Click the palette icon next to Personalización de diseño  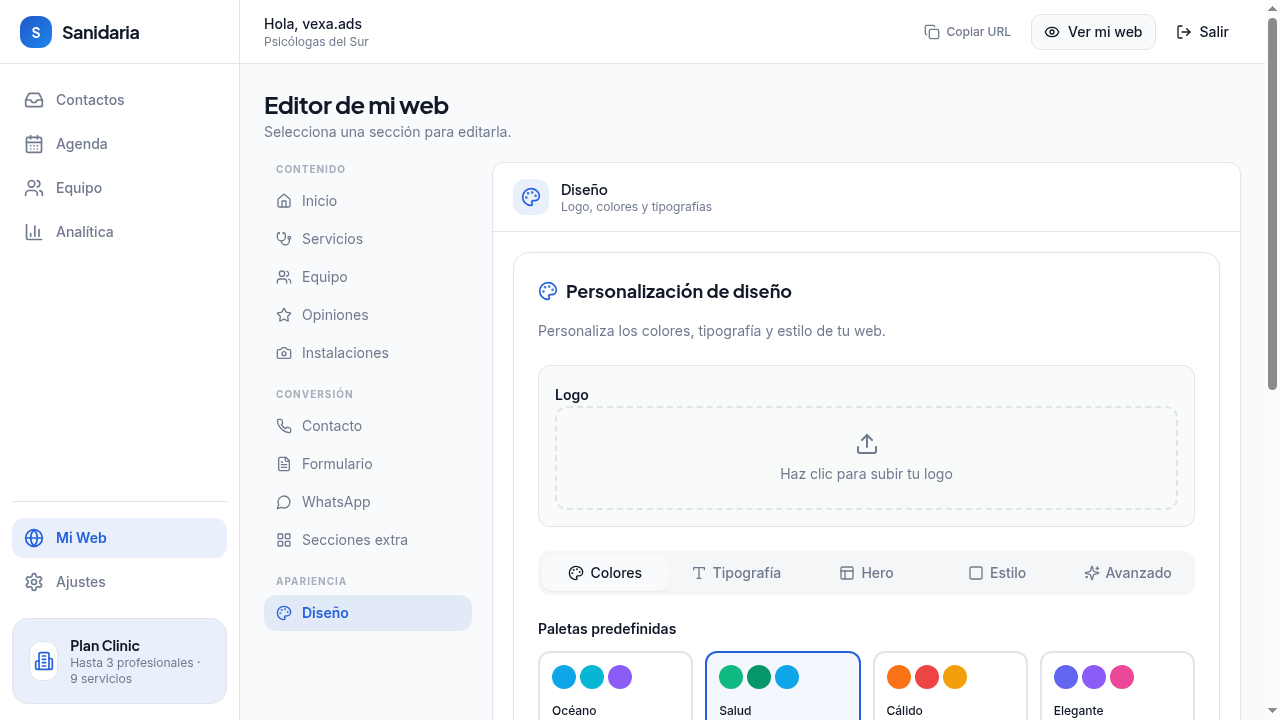tap(548, 291)
